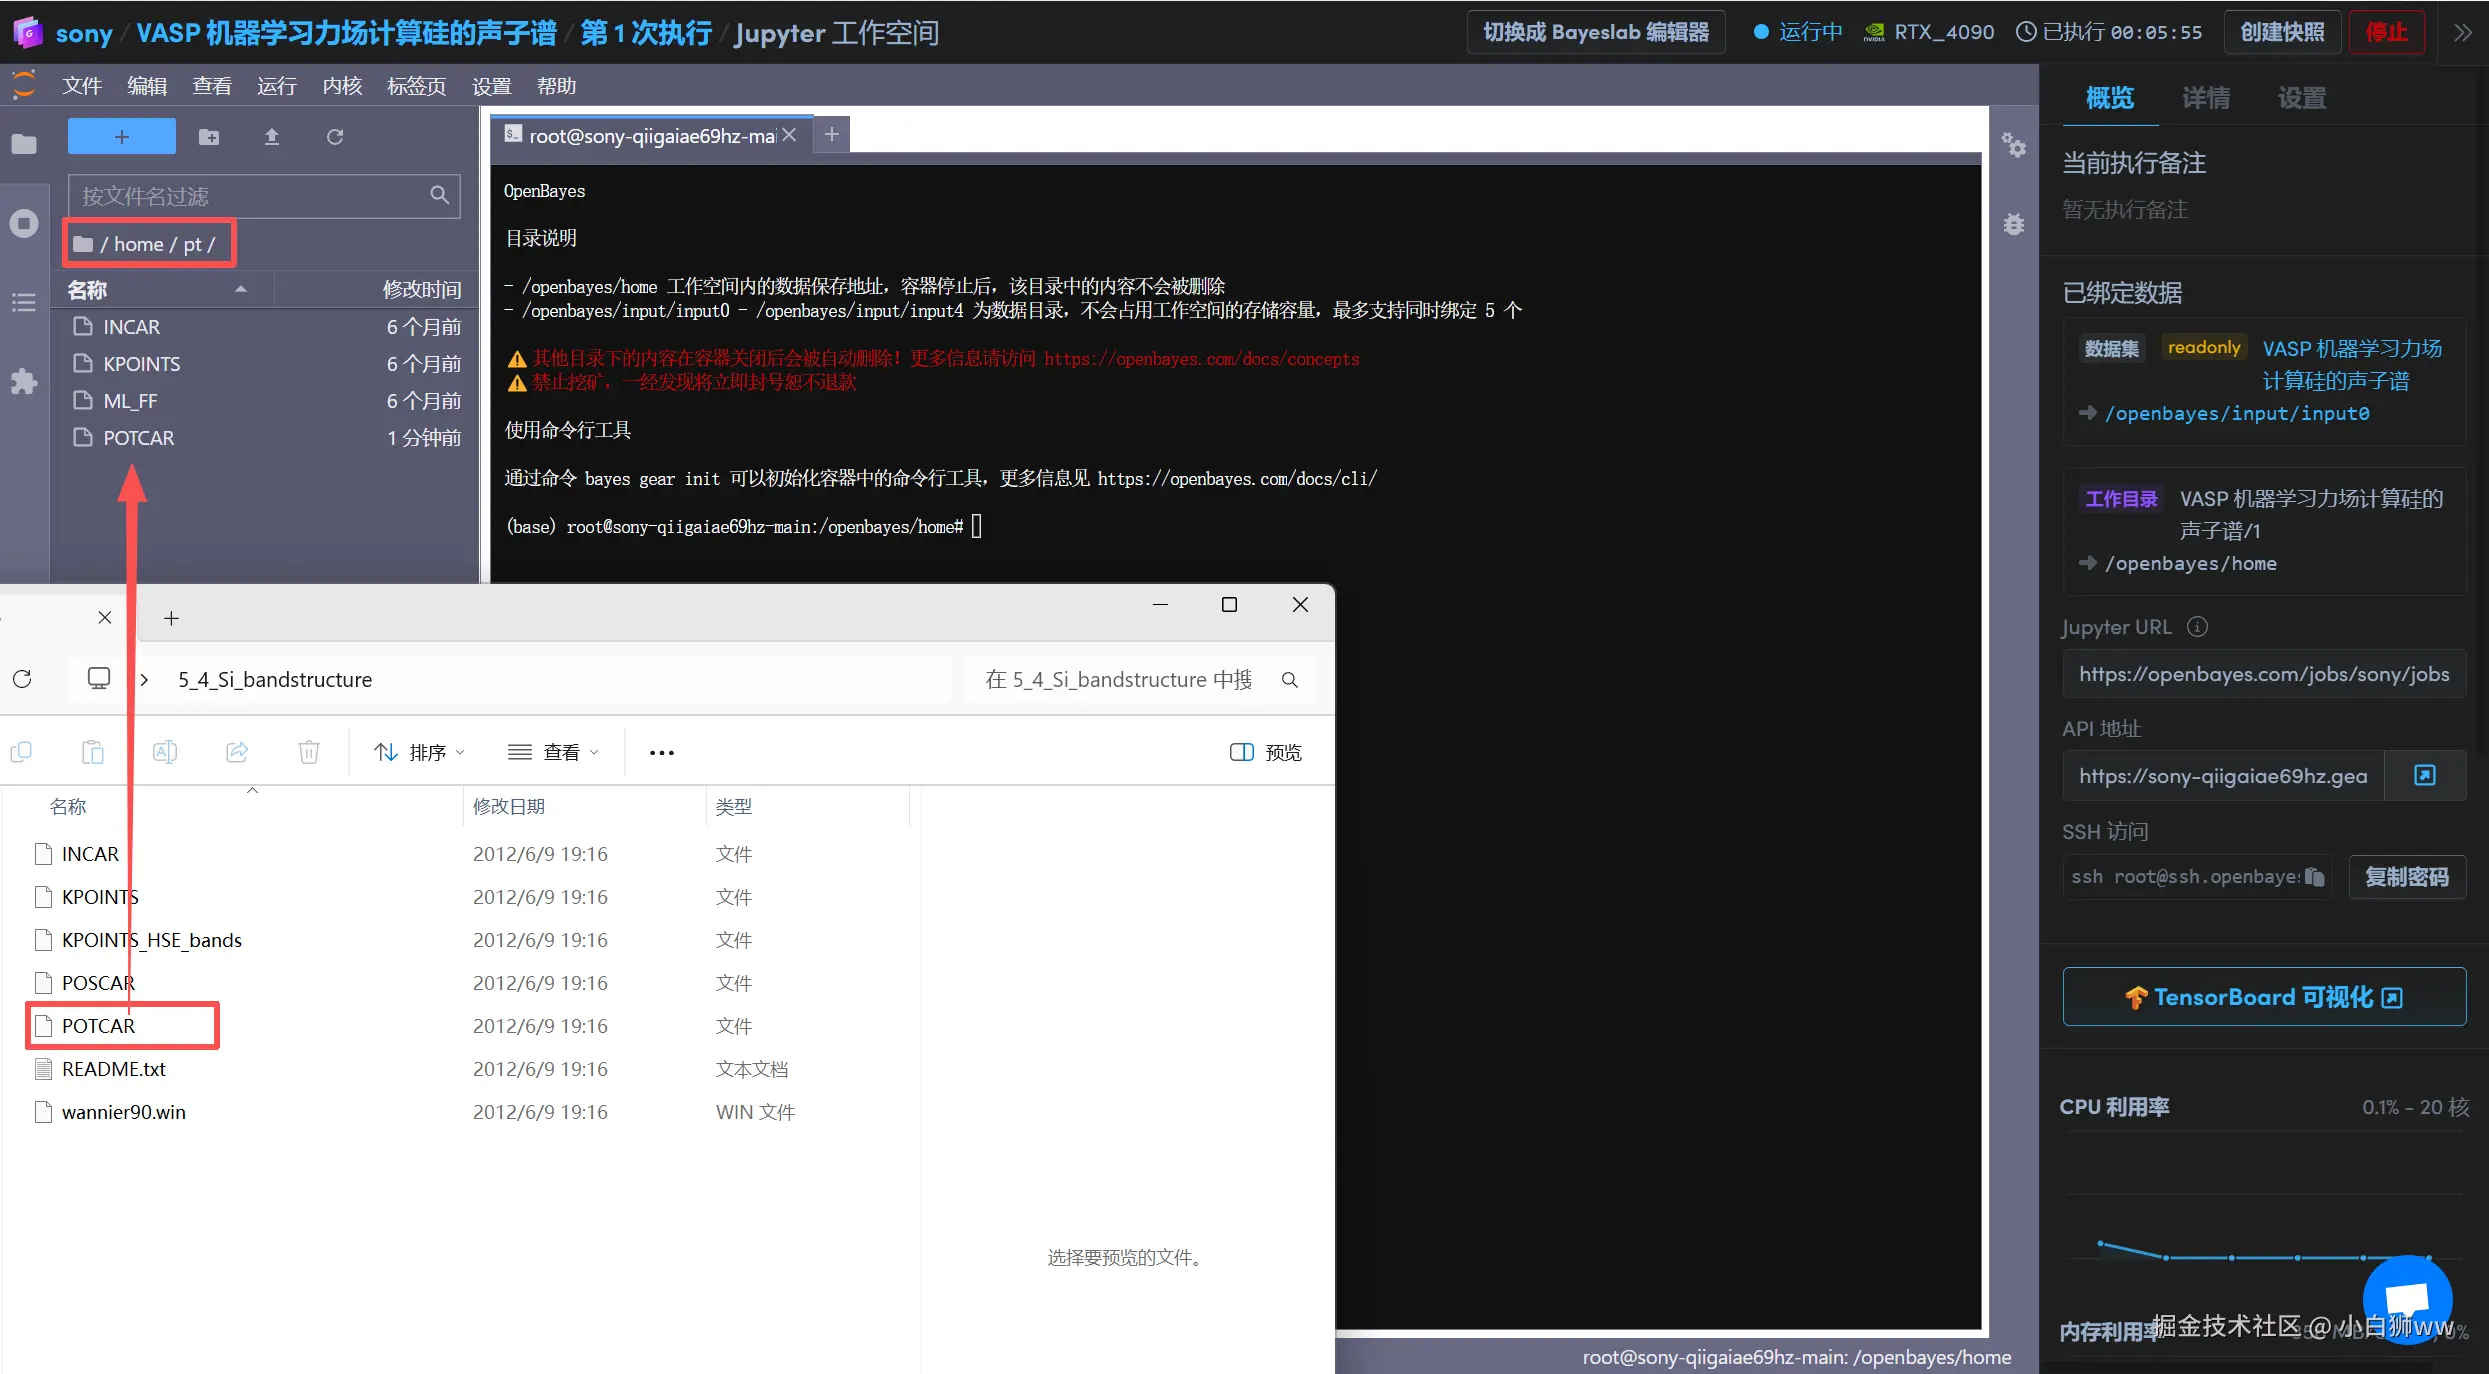Refresh the Jupyter file list
This screenshot has height=1374, width=2489.
tap(335, 137)
